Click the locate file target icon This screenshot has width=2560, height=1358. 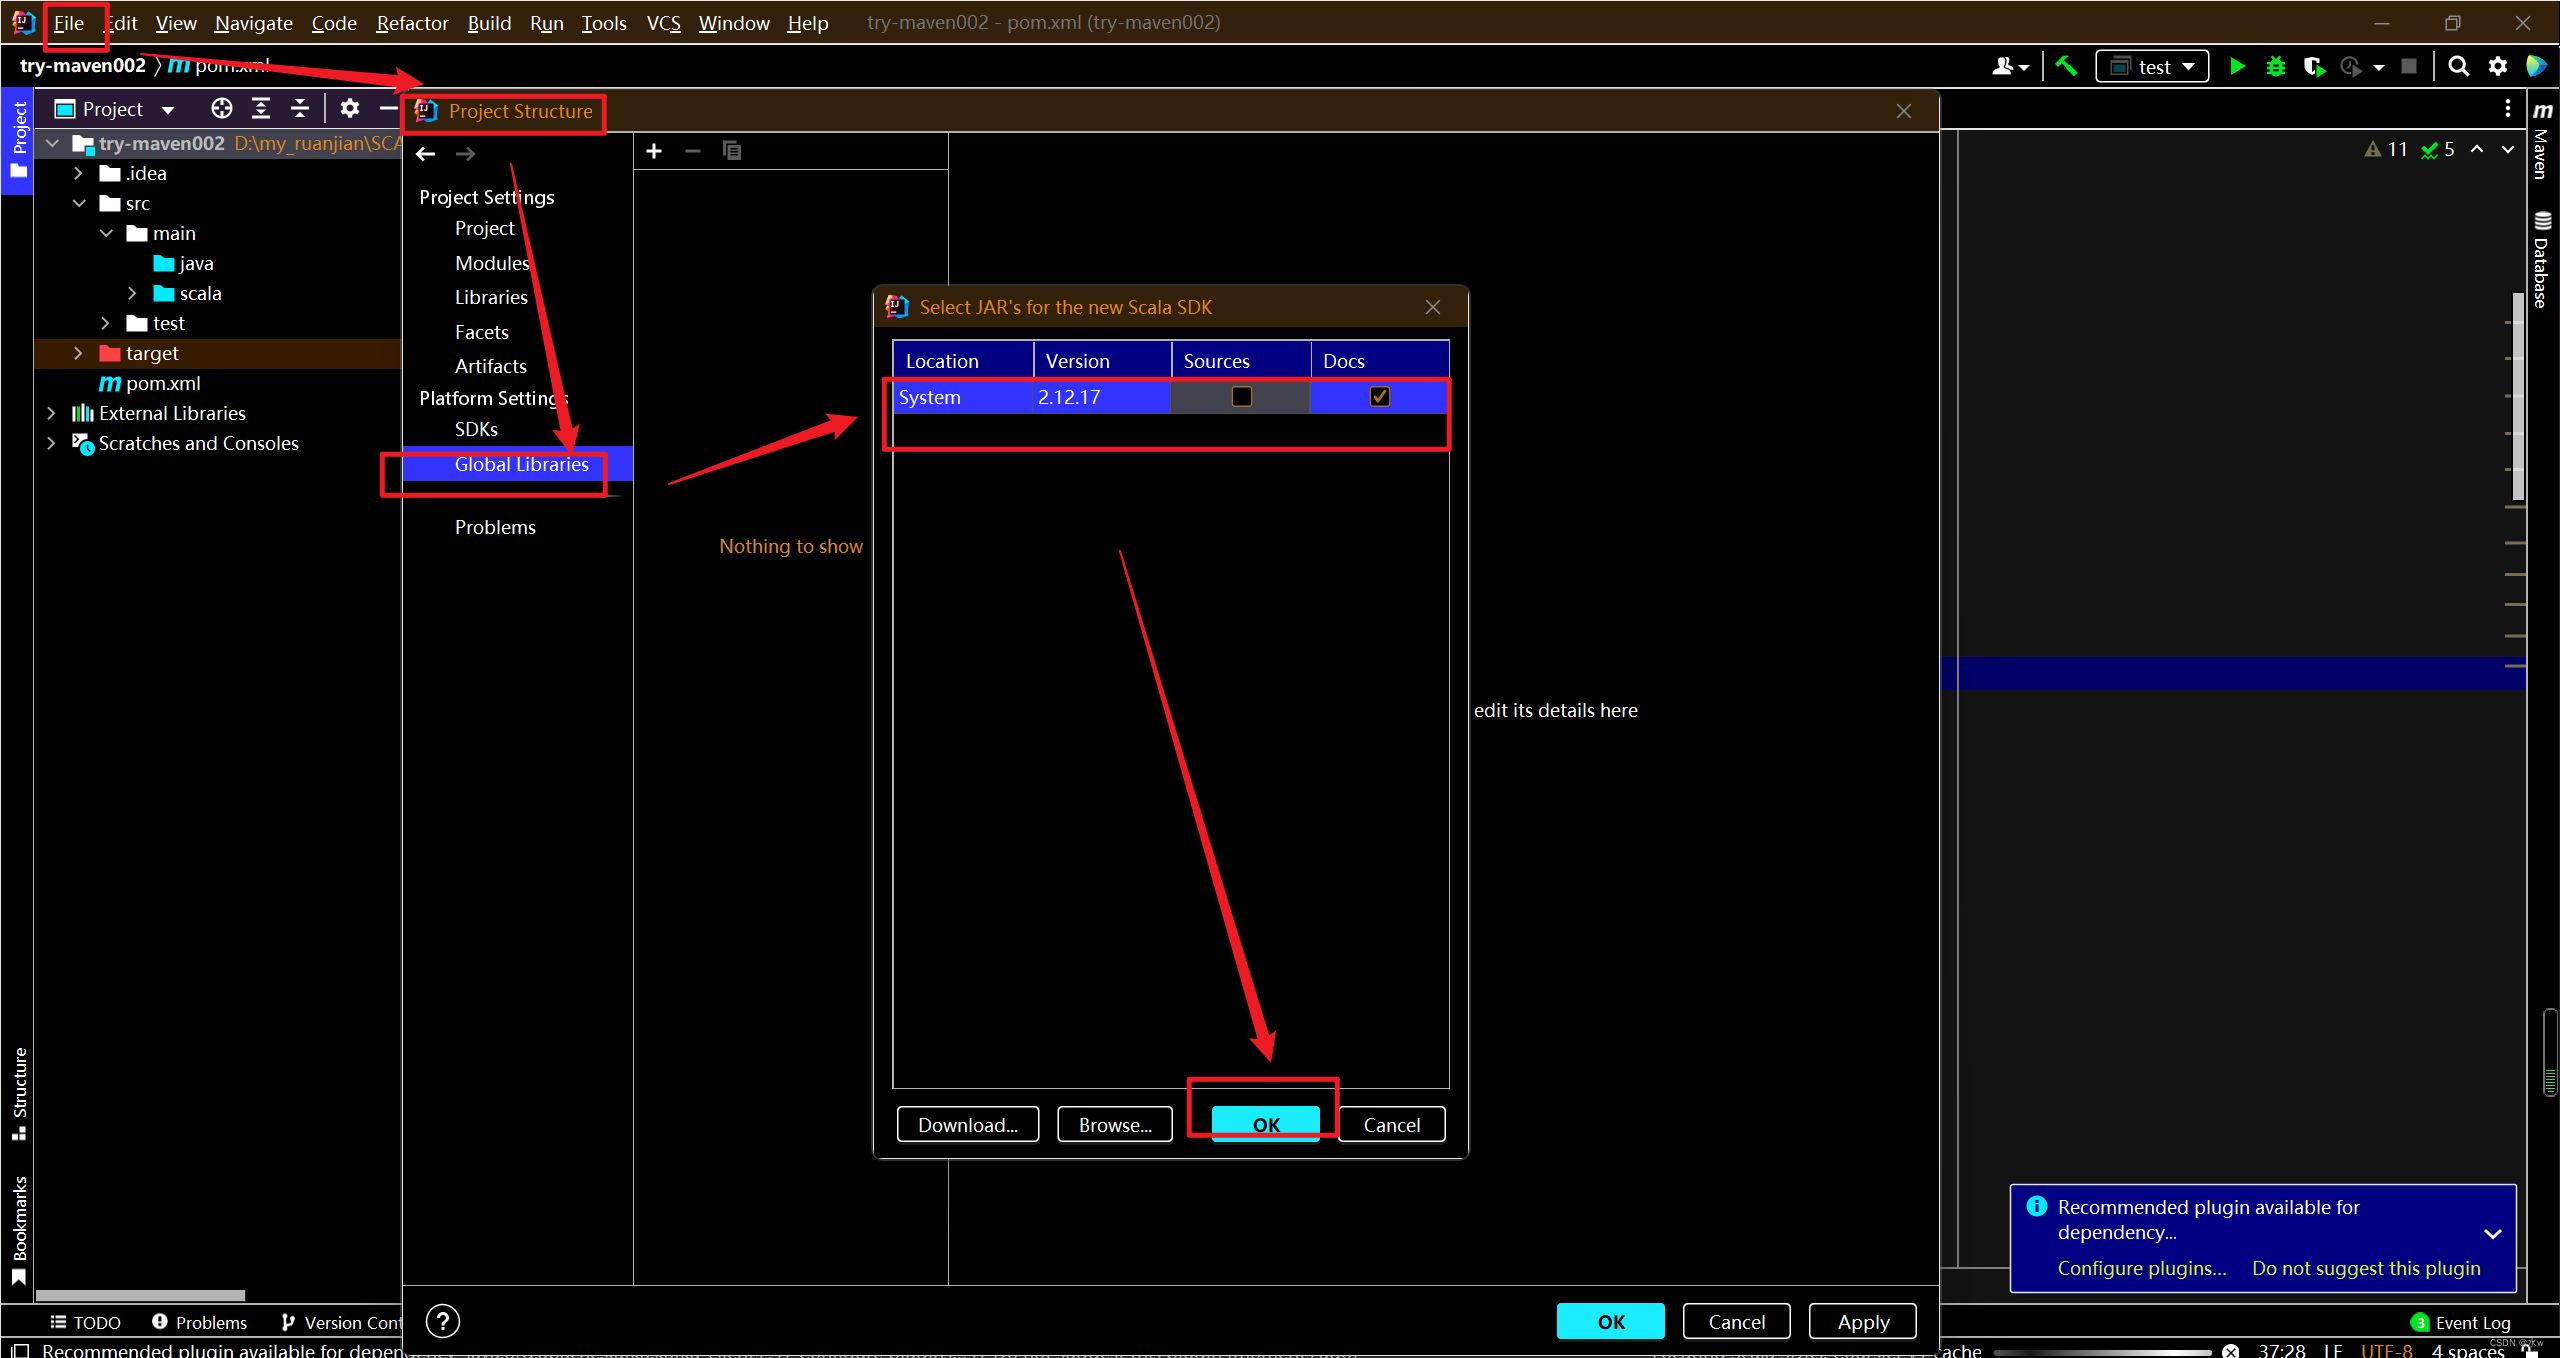(x=222, y=108)
